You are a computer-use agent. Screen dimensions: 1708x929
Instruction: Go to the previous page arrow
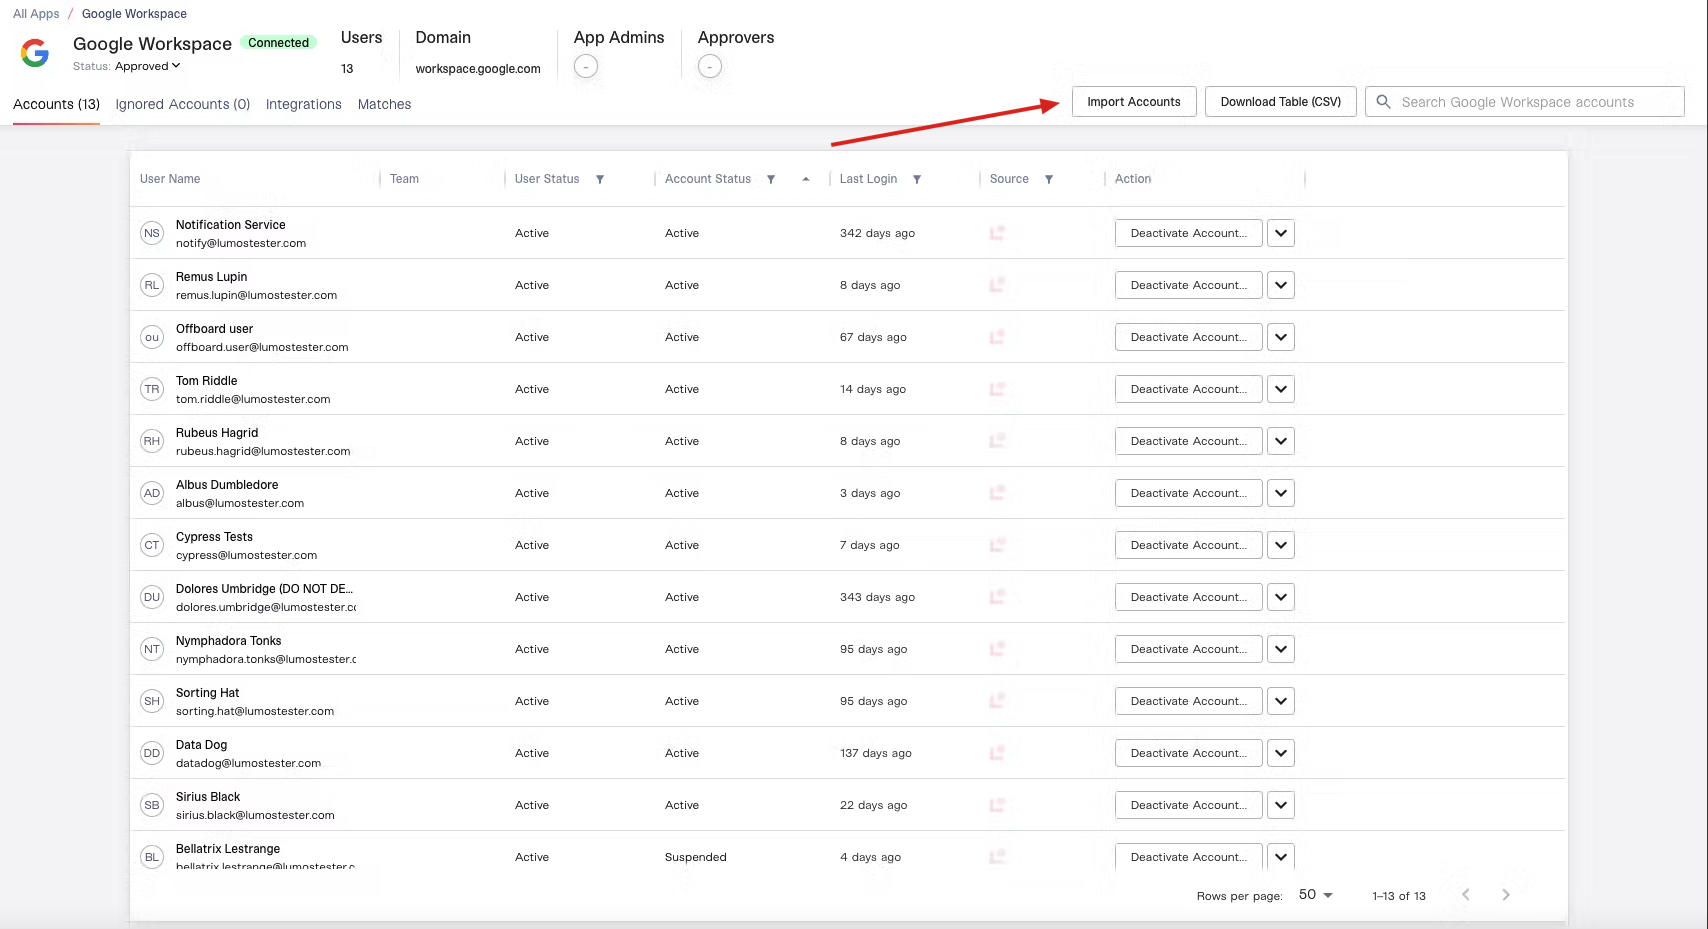(1466, 894)
